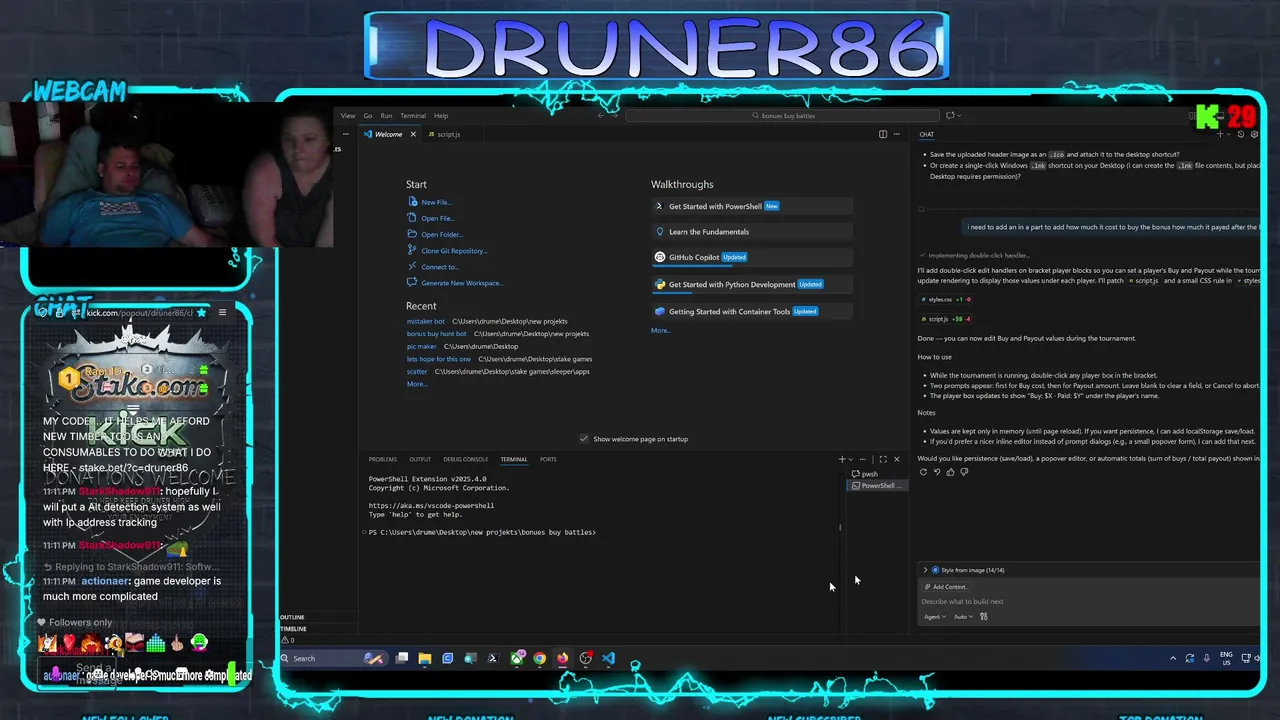Viewport: 1280px width, 720px height.
Task: Open recent project pic maker
Action: [x=421, y=346]
